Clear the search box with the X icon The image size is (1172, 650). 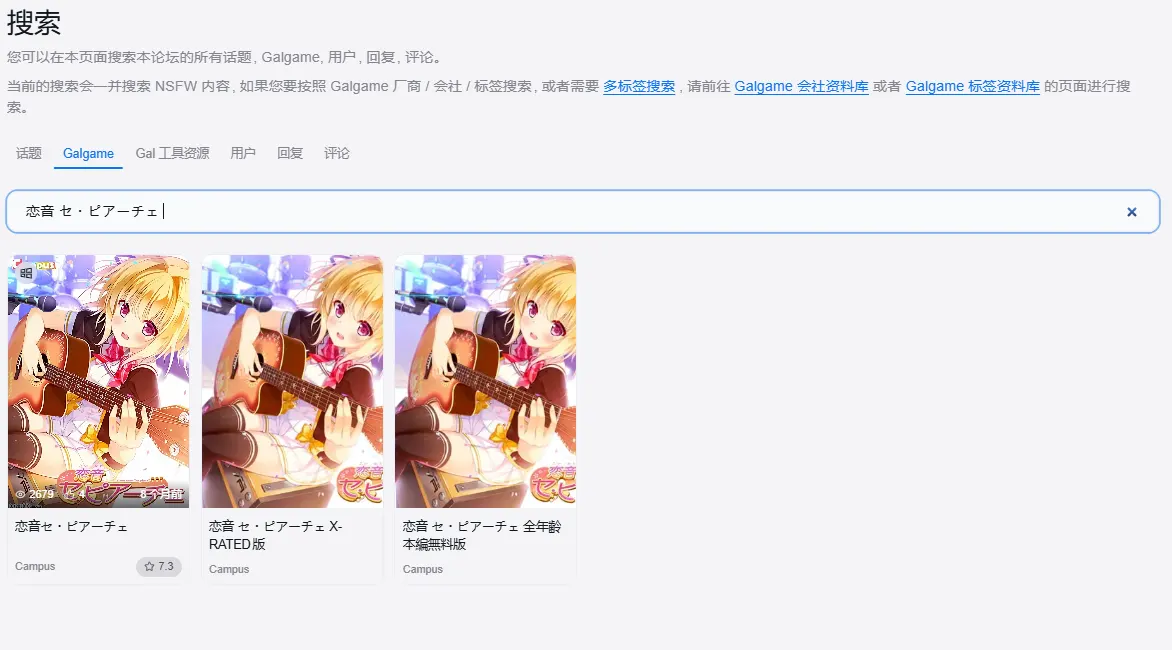(1132, 212)
